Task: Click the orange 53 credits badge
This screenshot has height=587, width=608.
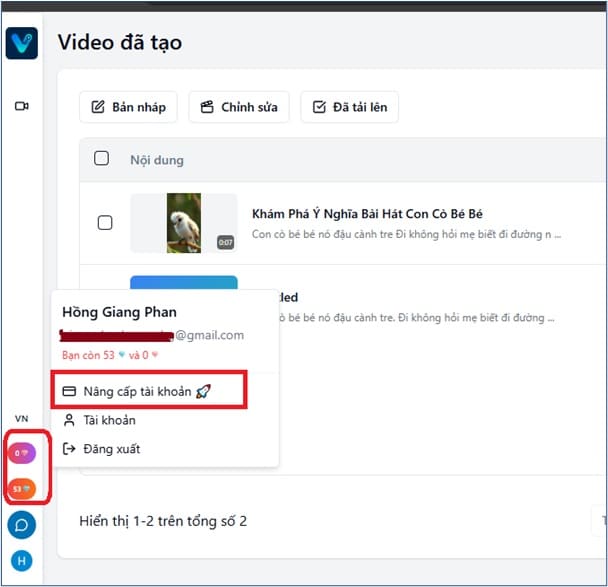Action: coord(21,489)
